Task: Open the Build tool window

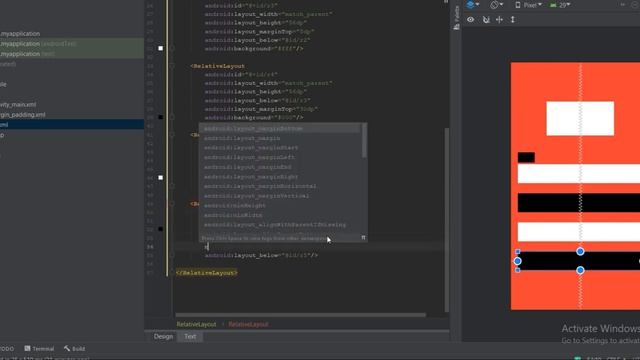Action: (75, 349)
